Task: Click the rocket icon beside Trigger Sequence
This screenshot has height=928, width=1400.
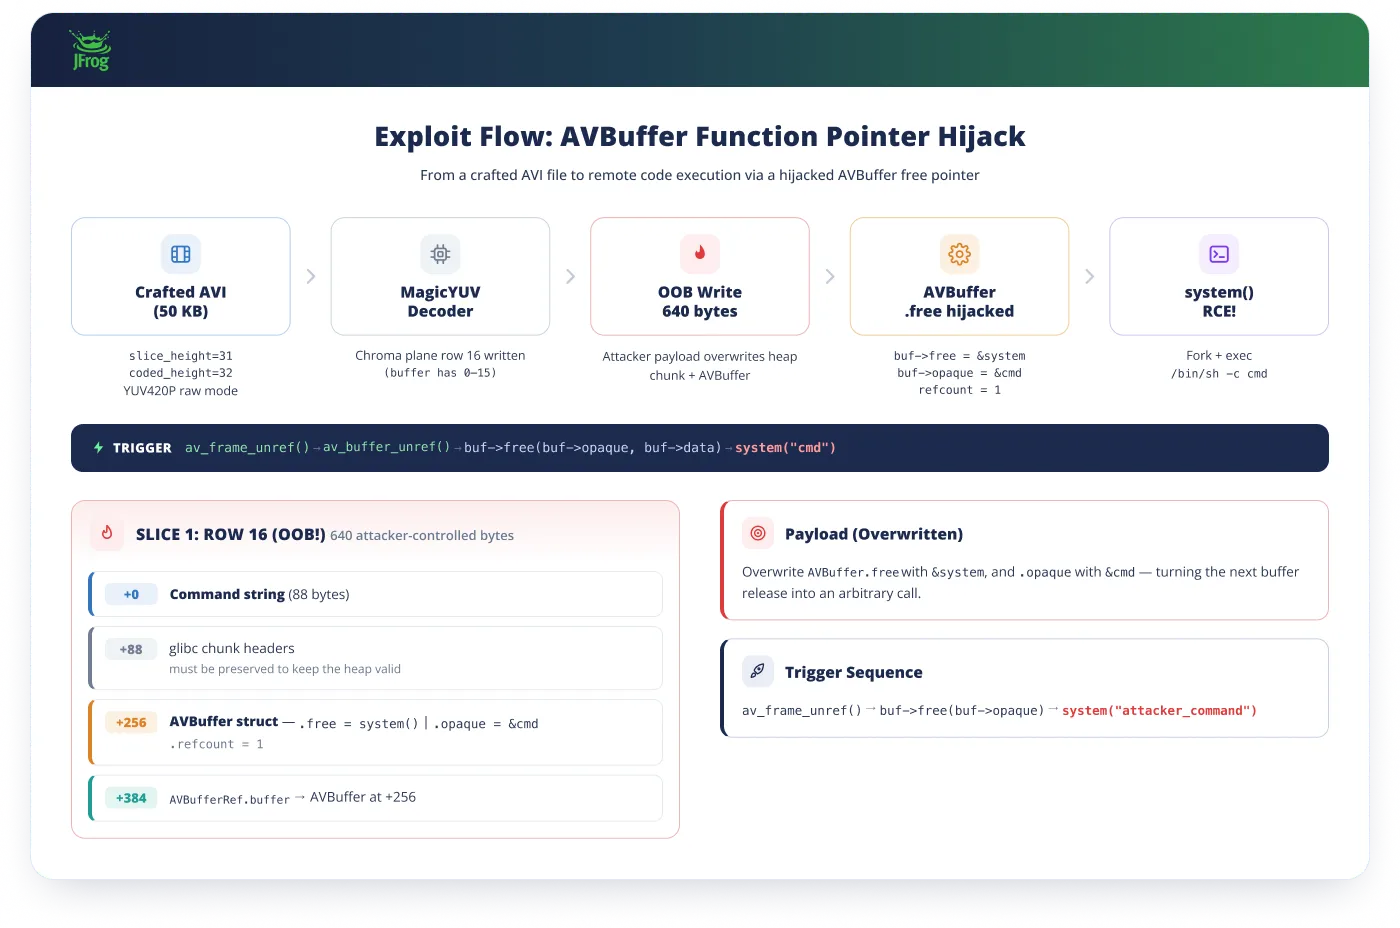Action: coord(758,671)
